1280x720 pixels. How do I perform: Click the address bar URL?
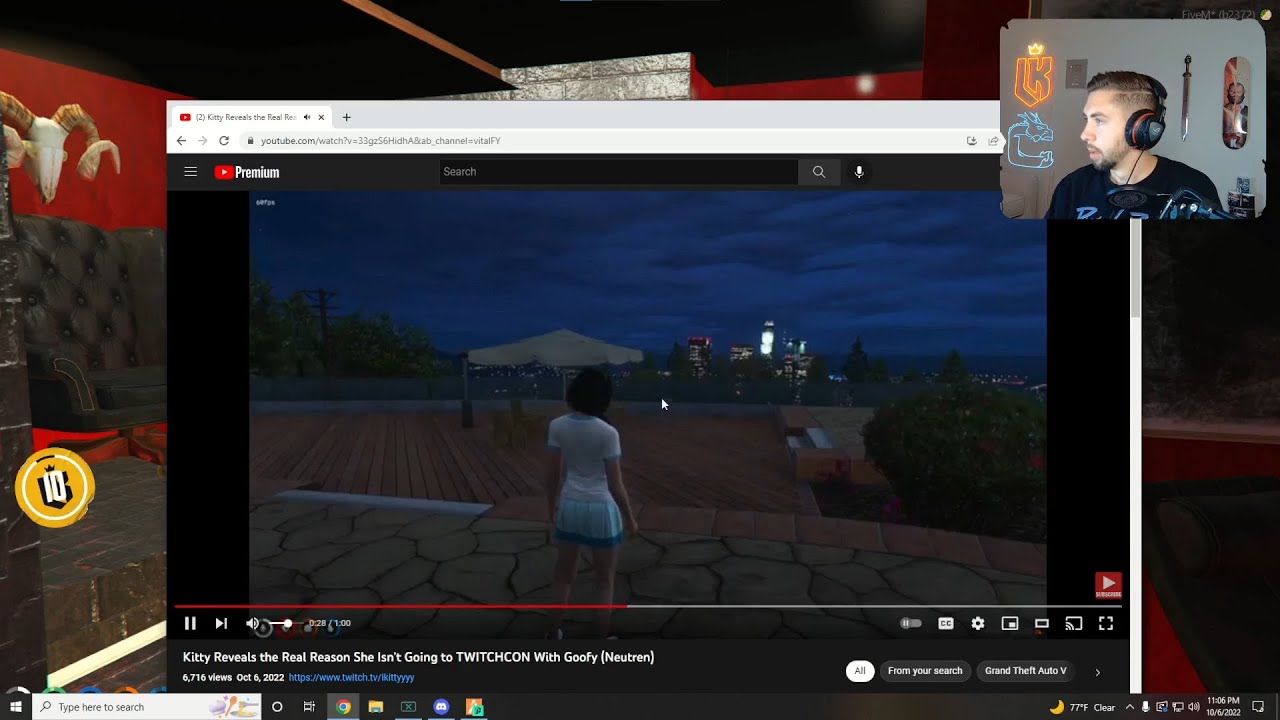point(380,141)
